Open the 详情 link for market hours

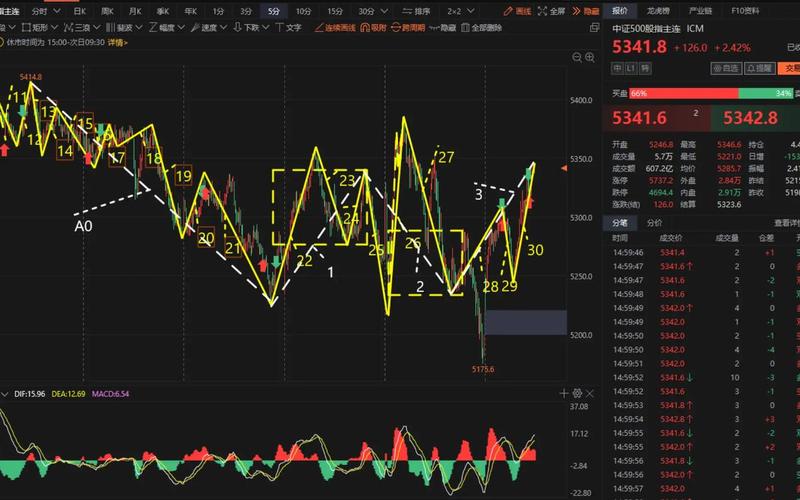coord(117,43)
